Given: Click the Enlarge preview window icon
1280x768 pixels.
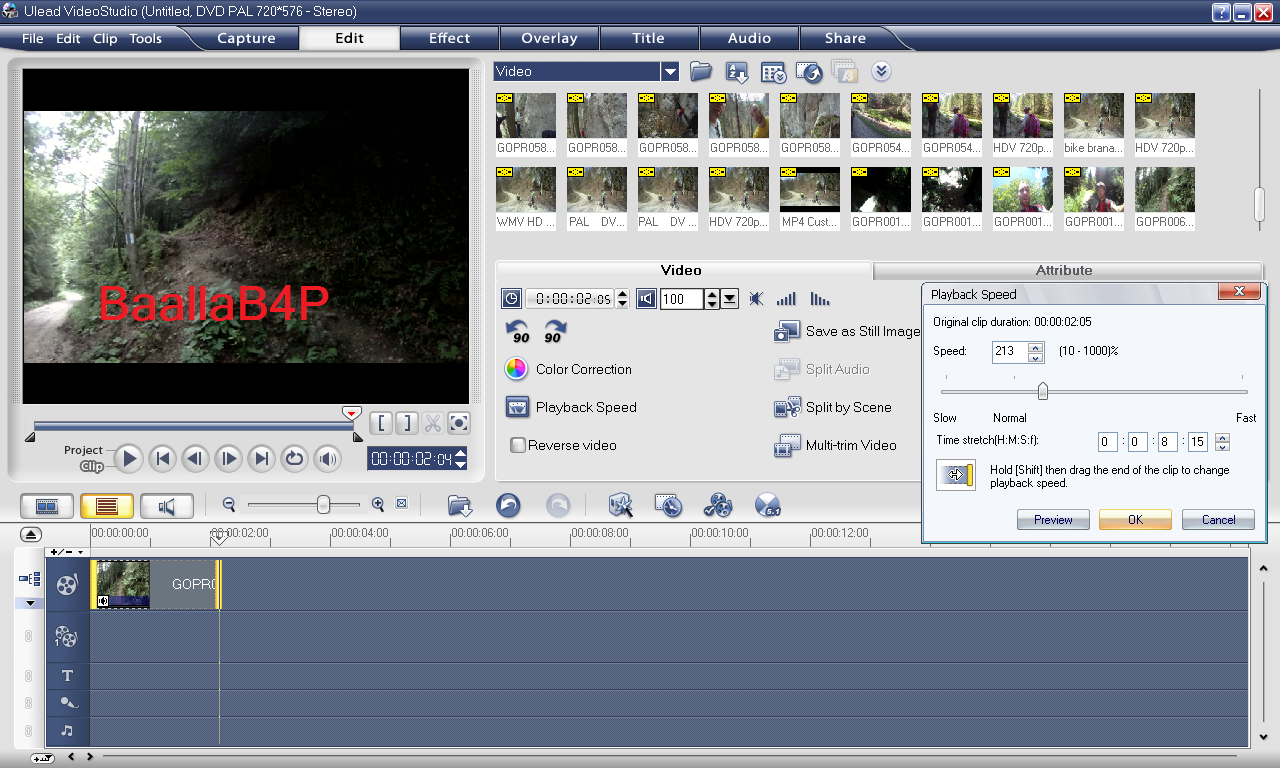Looking at the screenshot, I should [458, 423].
